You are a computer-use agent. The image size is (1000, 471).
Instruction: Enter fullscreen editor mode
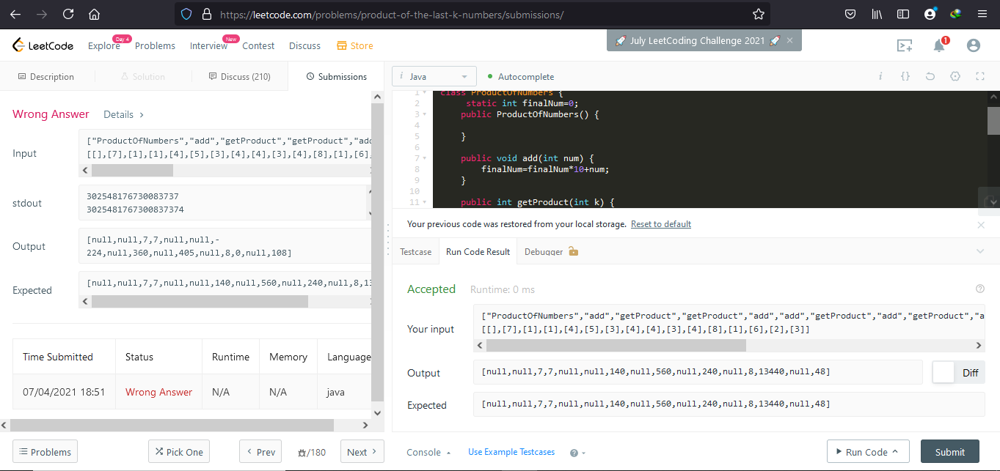[980, 76]
